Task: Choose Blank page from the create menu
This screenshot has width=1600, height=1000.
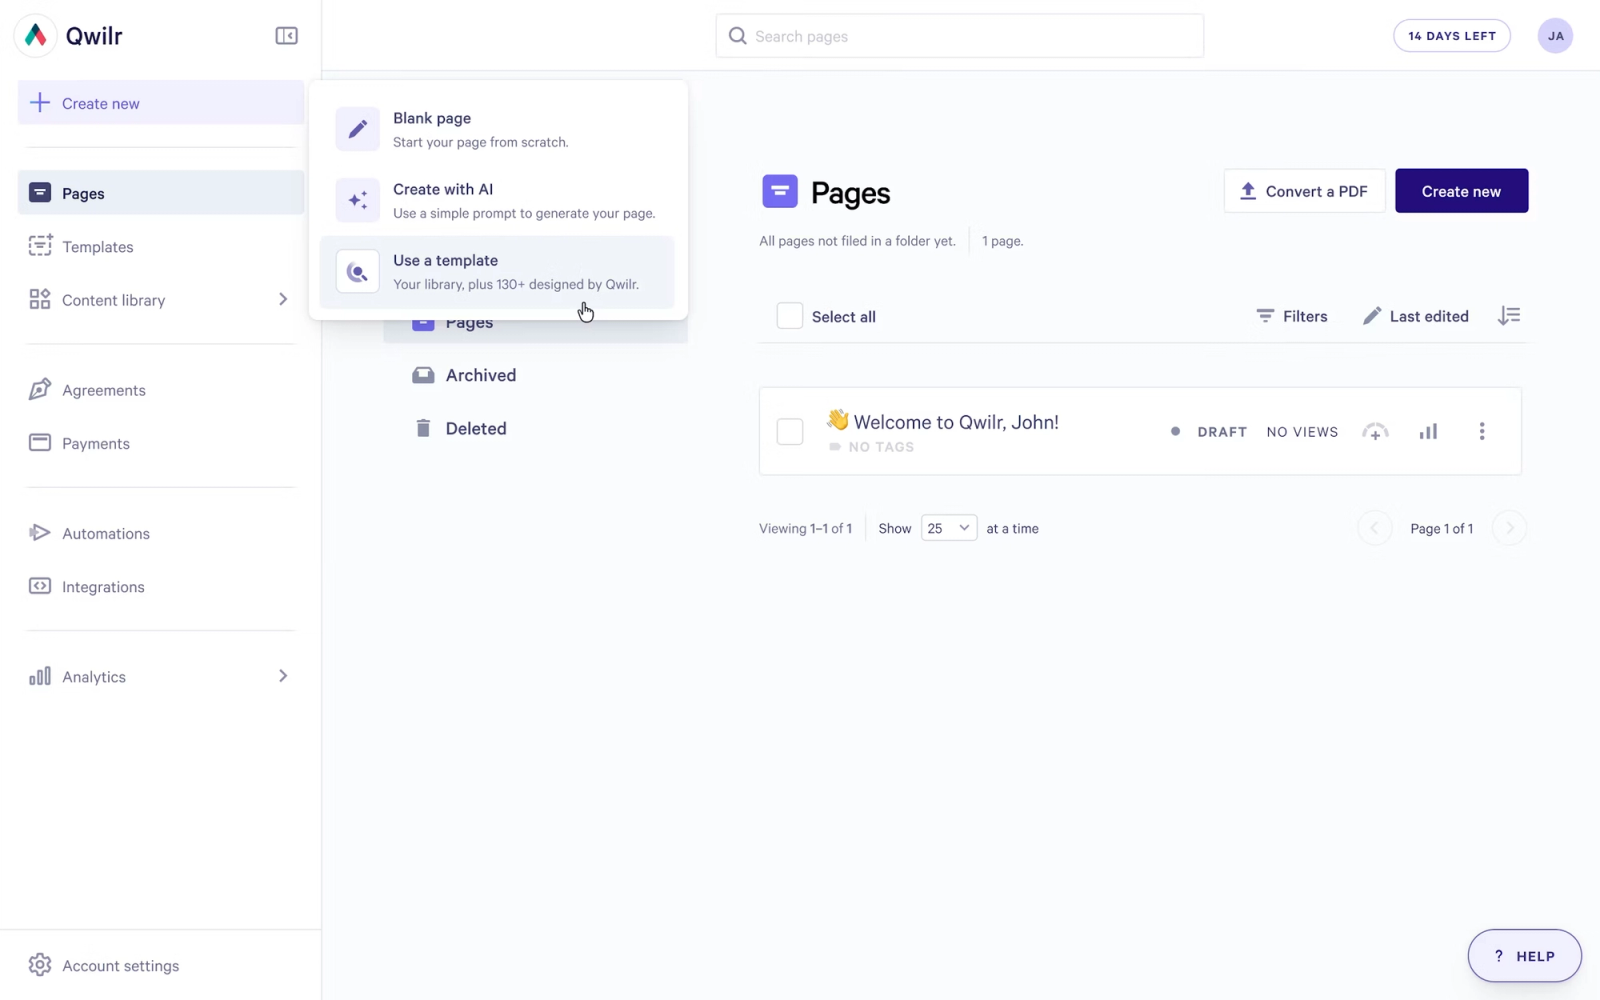Action: pos(497,129)
